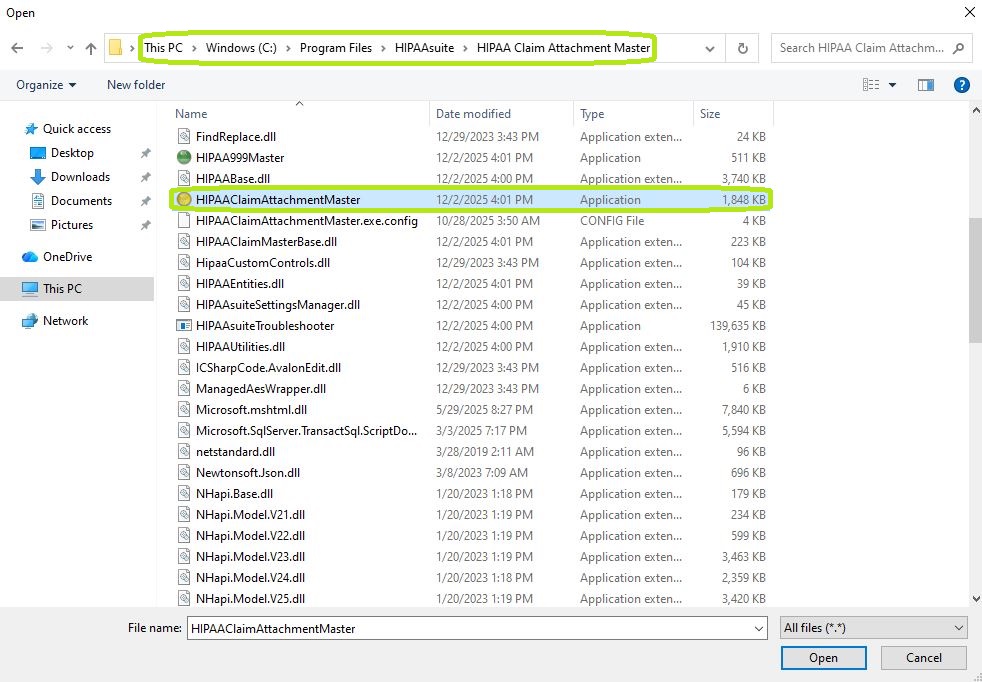Select NHapi.Base.dll file

coord(234,493)
